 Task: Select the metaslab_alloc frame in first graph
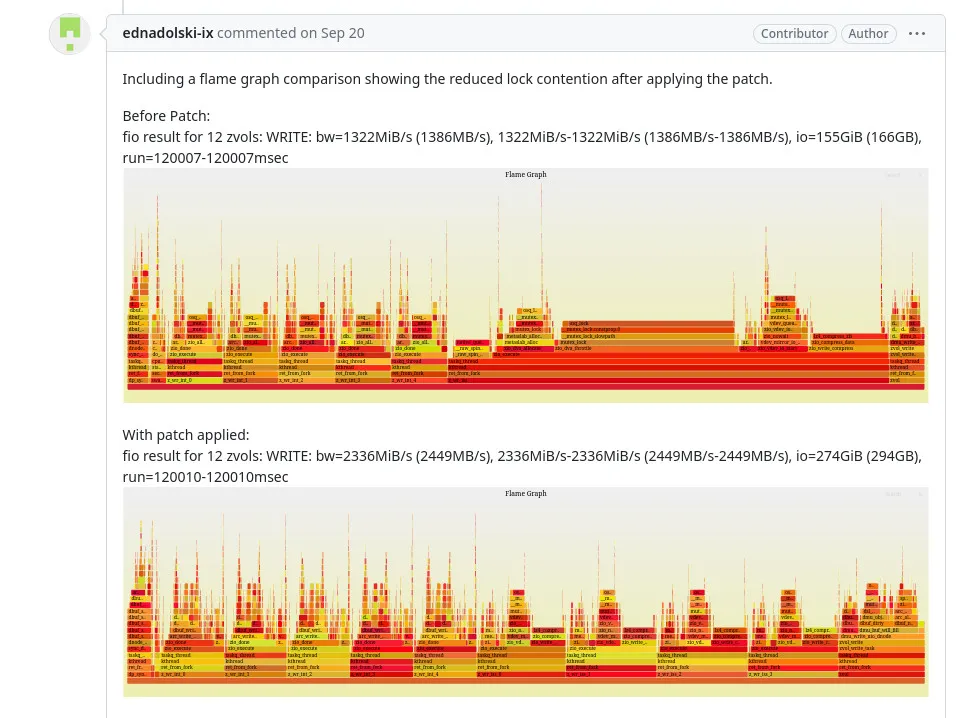(524, 342)
